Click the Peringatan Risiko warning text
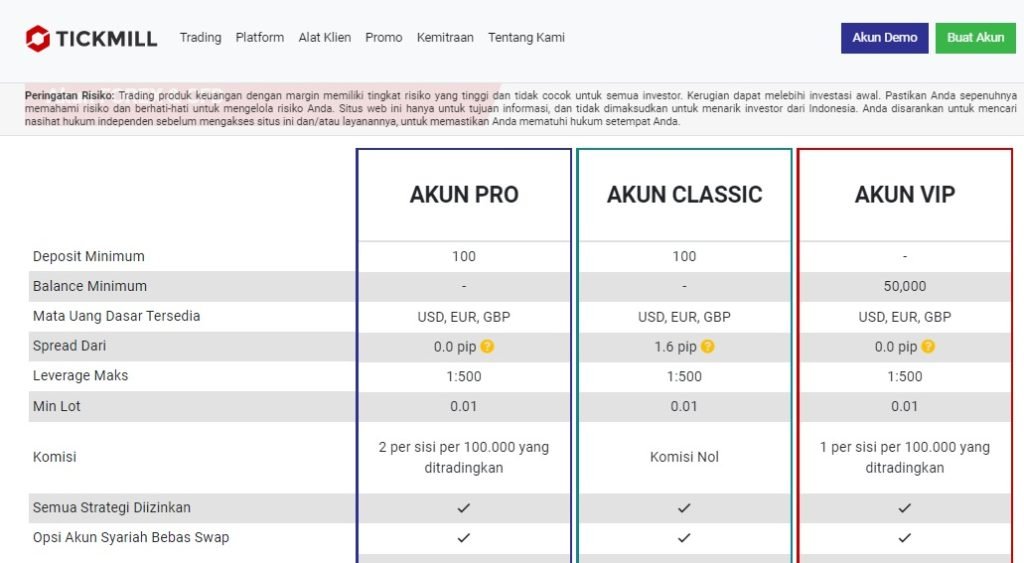This screenshot has height=563, width=1024. point(520,108)
